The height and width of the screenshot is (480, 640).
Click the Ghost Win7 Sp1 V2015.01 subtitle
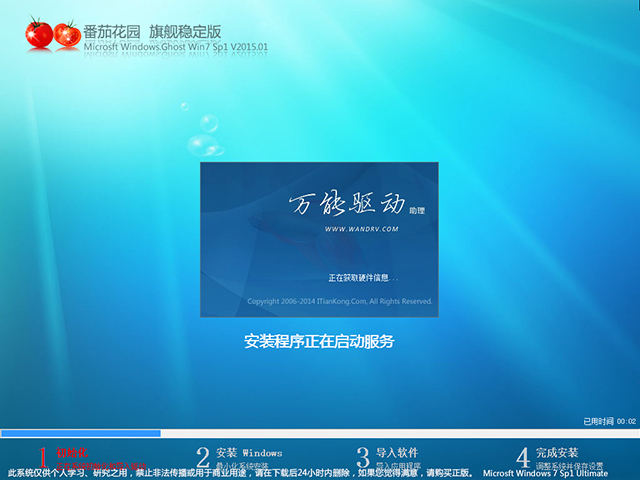(177, 47)
